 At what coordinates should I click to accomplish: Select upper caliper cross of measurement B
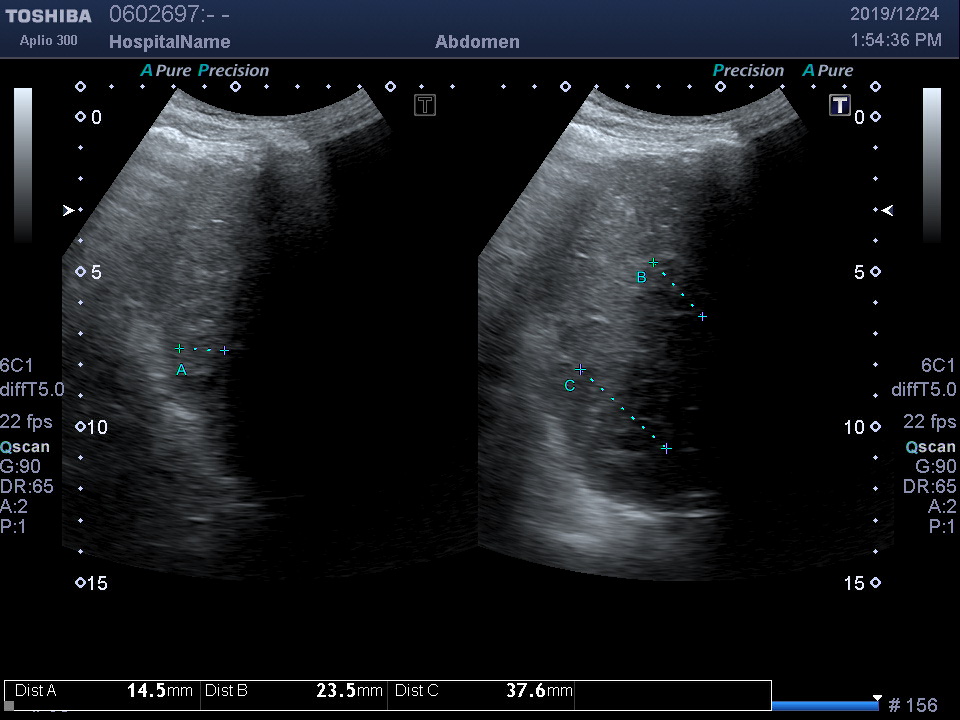[x=653, y=263]
